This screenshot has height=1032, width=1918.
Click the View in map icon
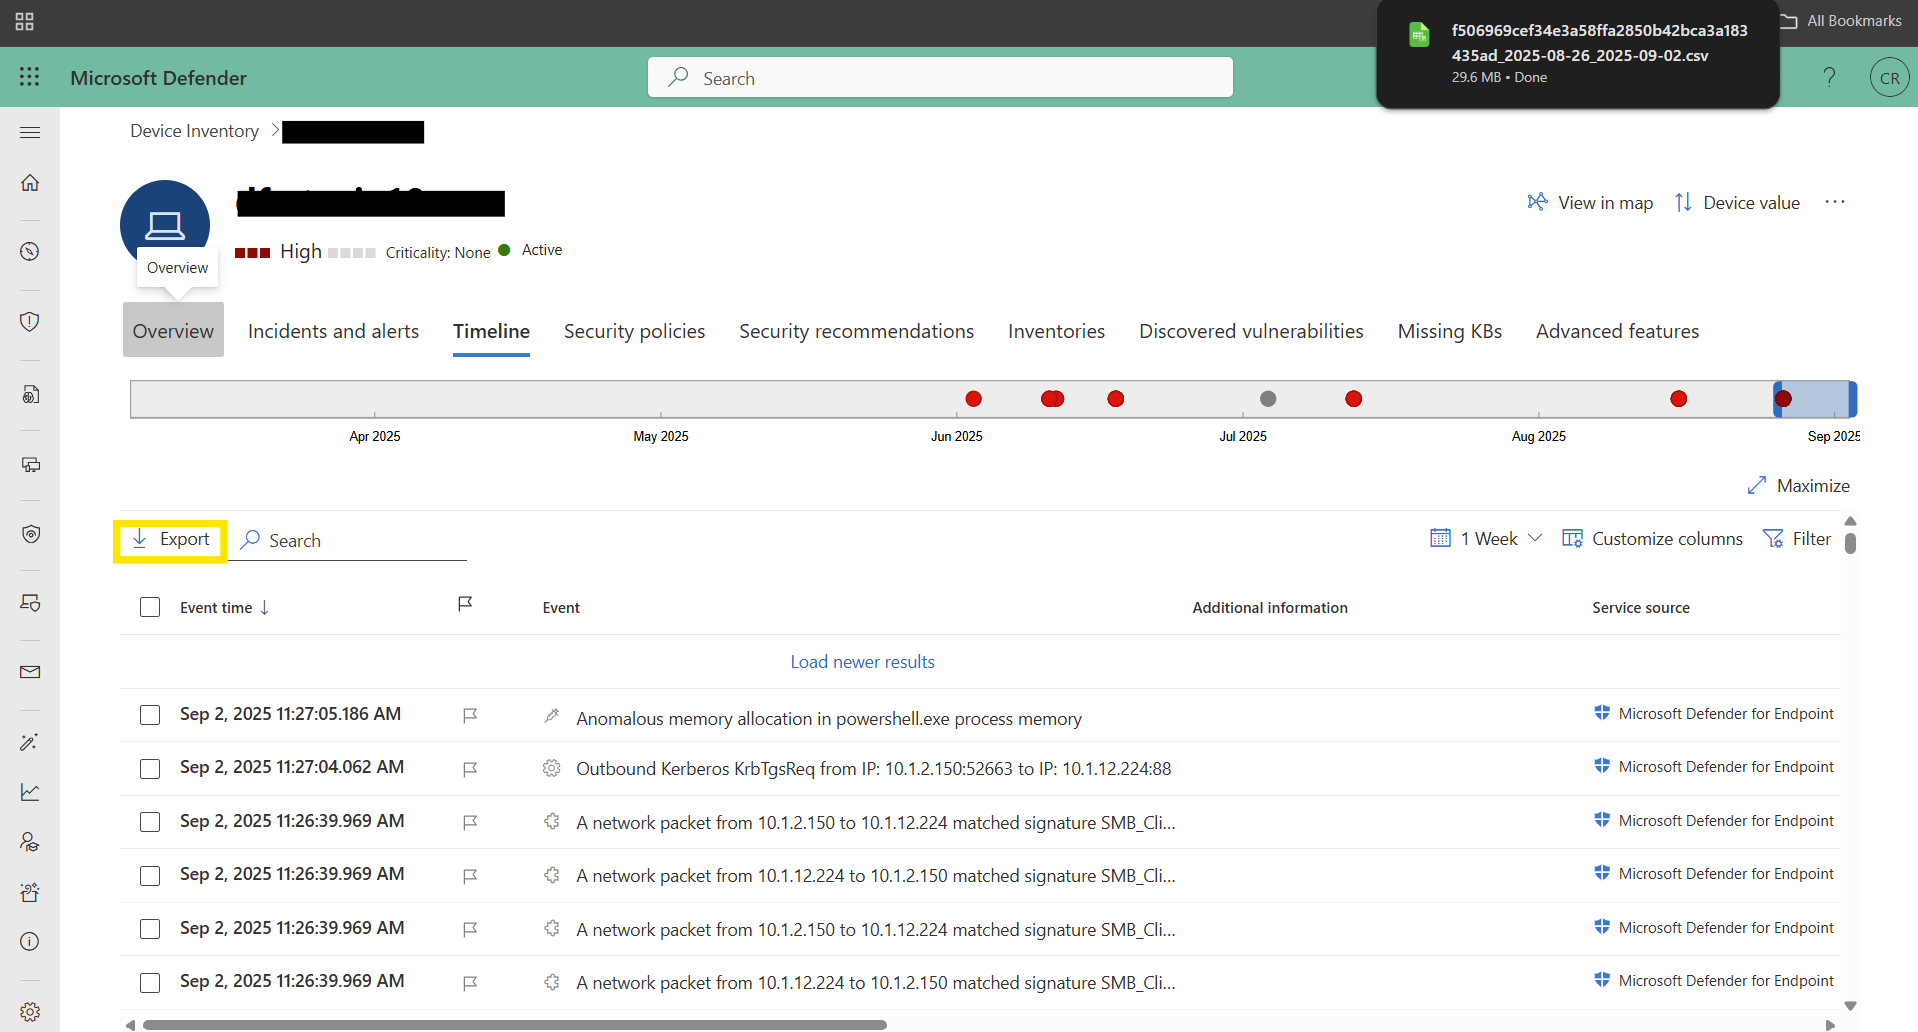pos(1537,202)
